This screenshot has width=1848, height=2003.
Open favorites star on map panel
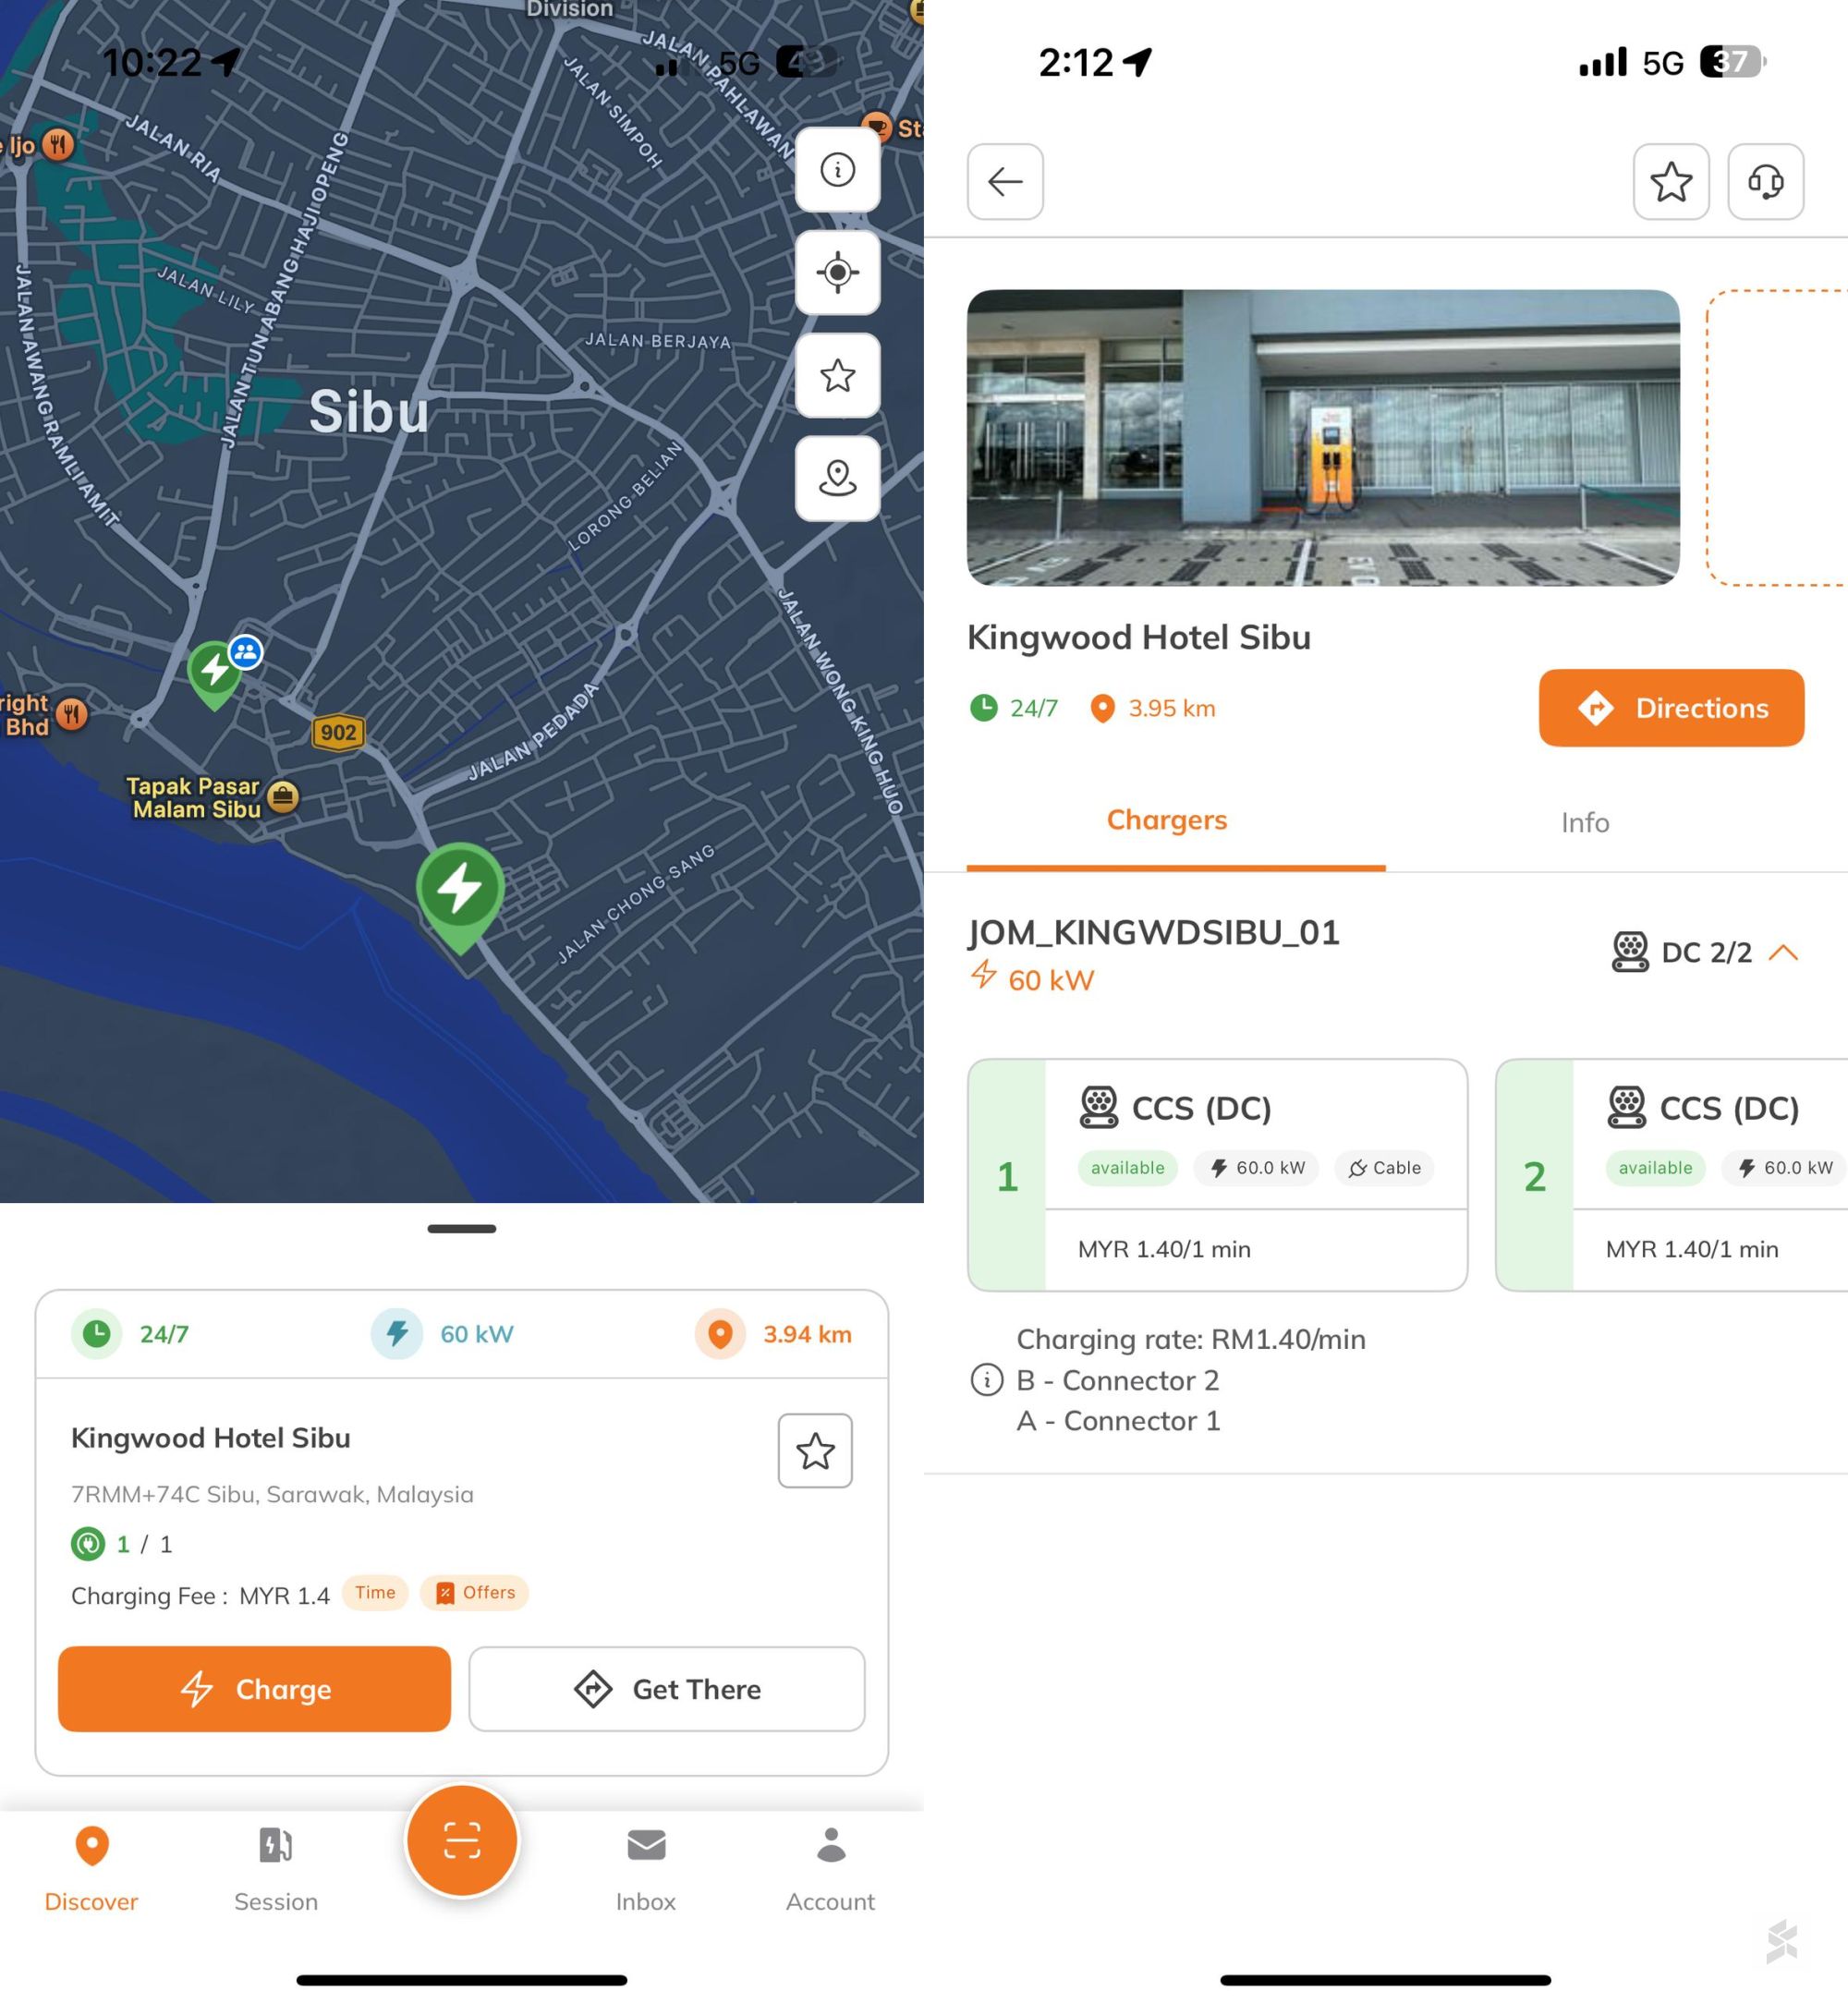pyautogui.click(x=837, y=375)
